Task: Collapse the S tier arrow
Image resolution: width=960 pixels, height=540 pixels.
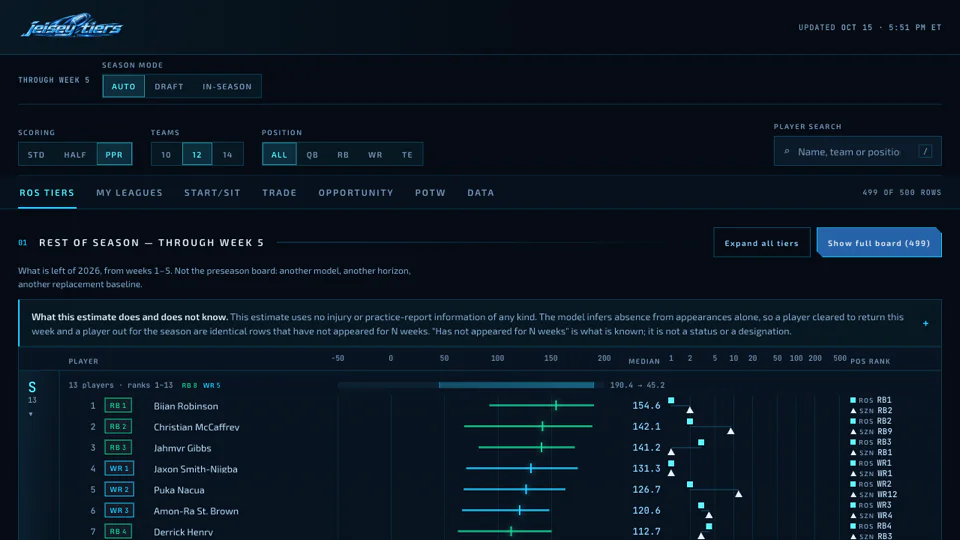Action: [31, 414]
